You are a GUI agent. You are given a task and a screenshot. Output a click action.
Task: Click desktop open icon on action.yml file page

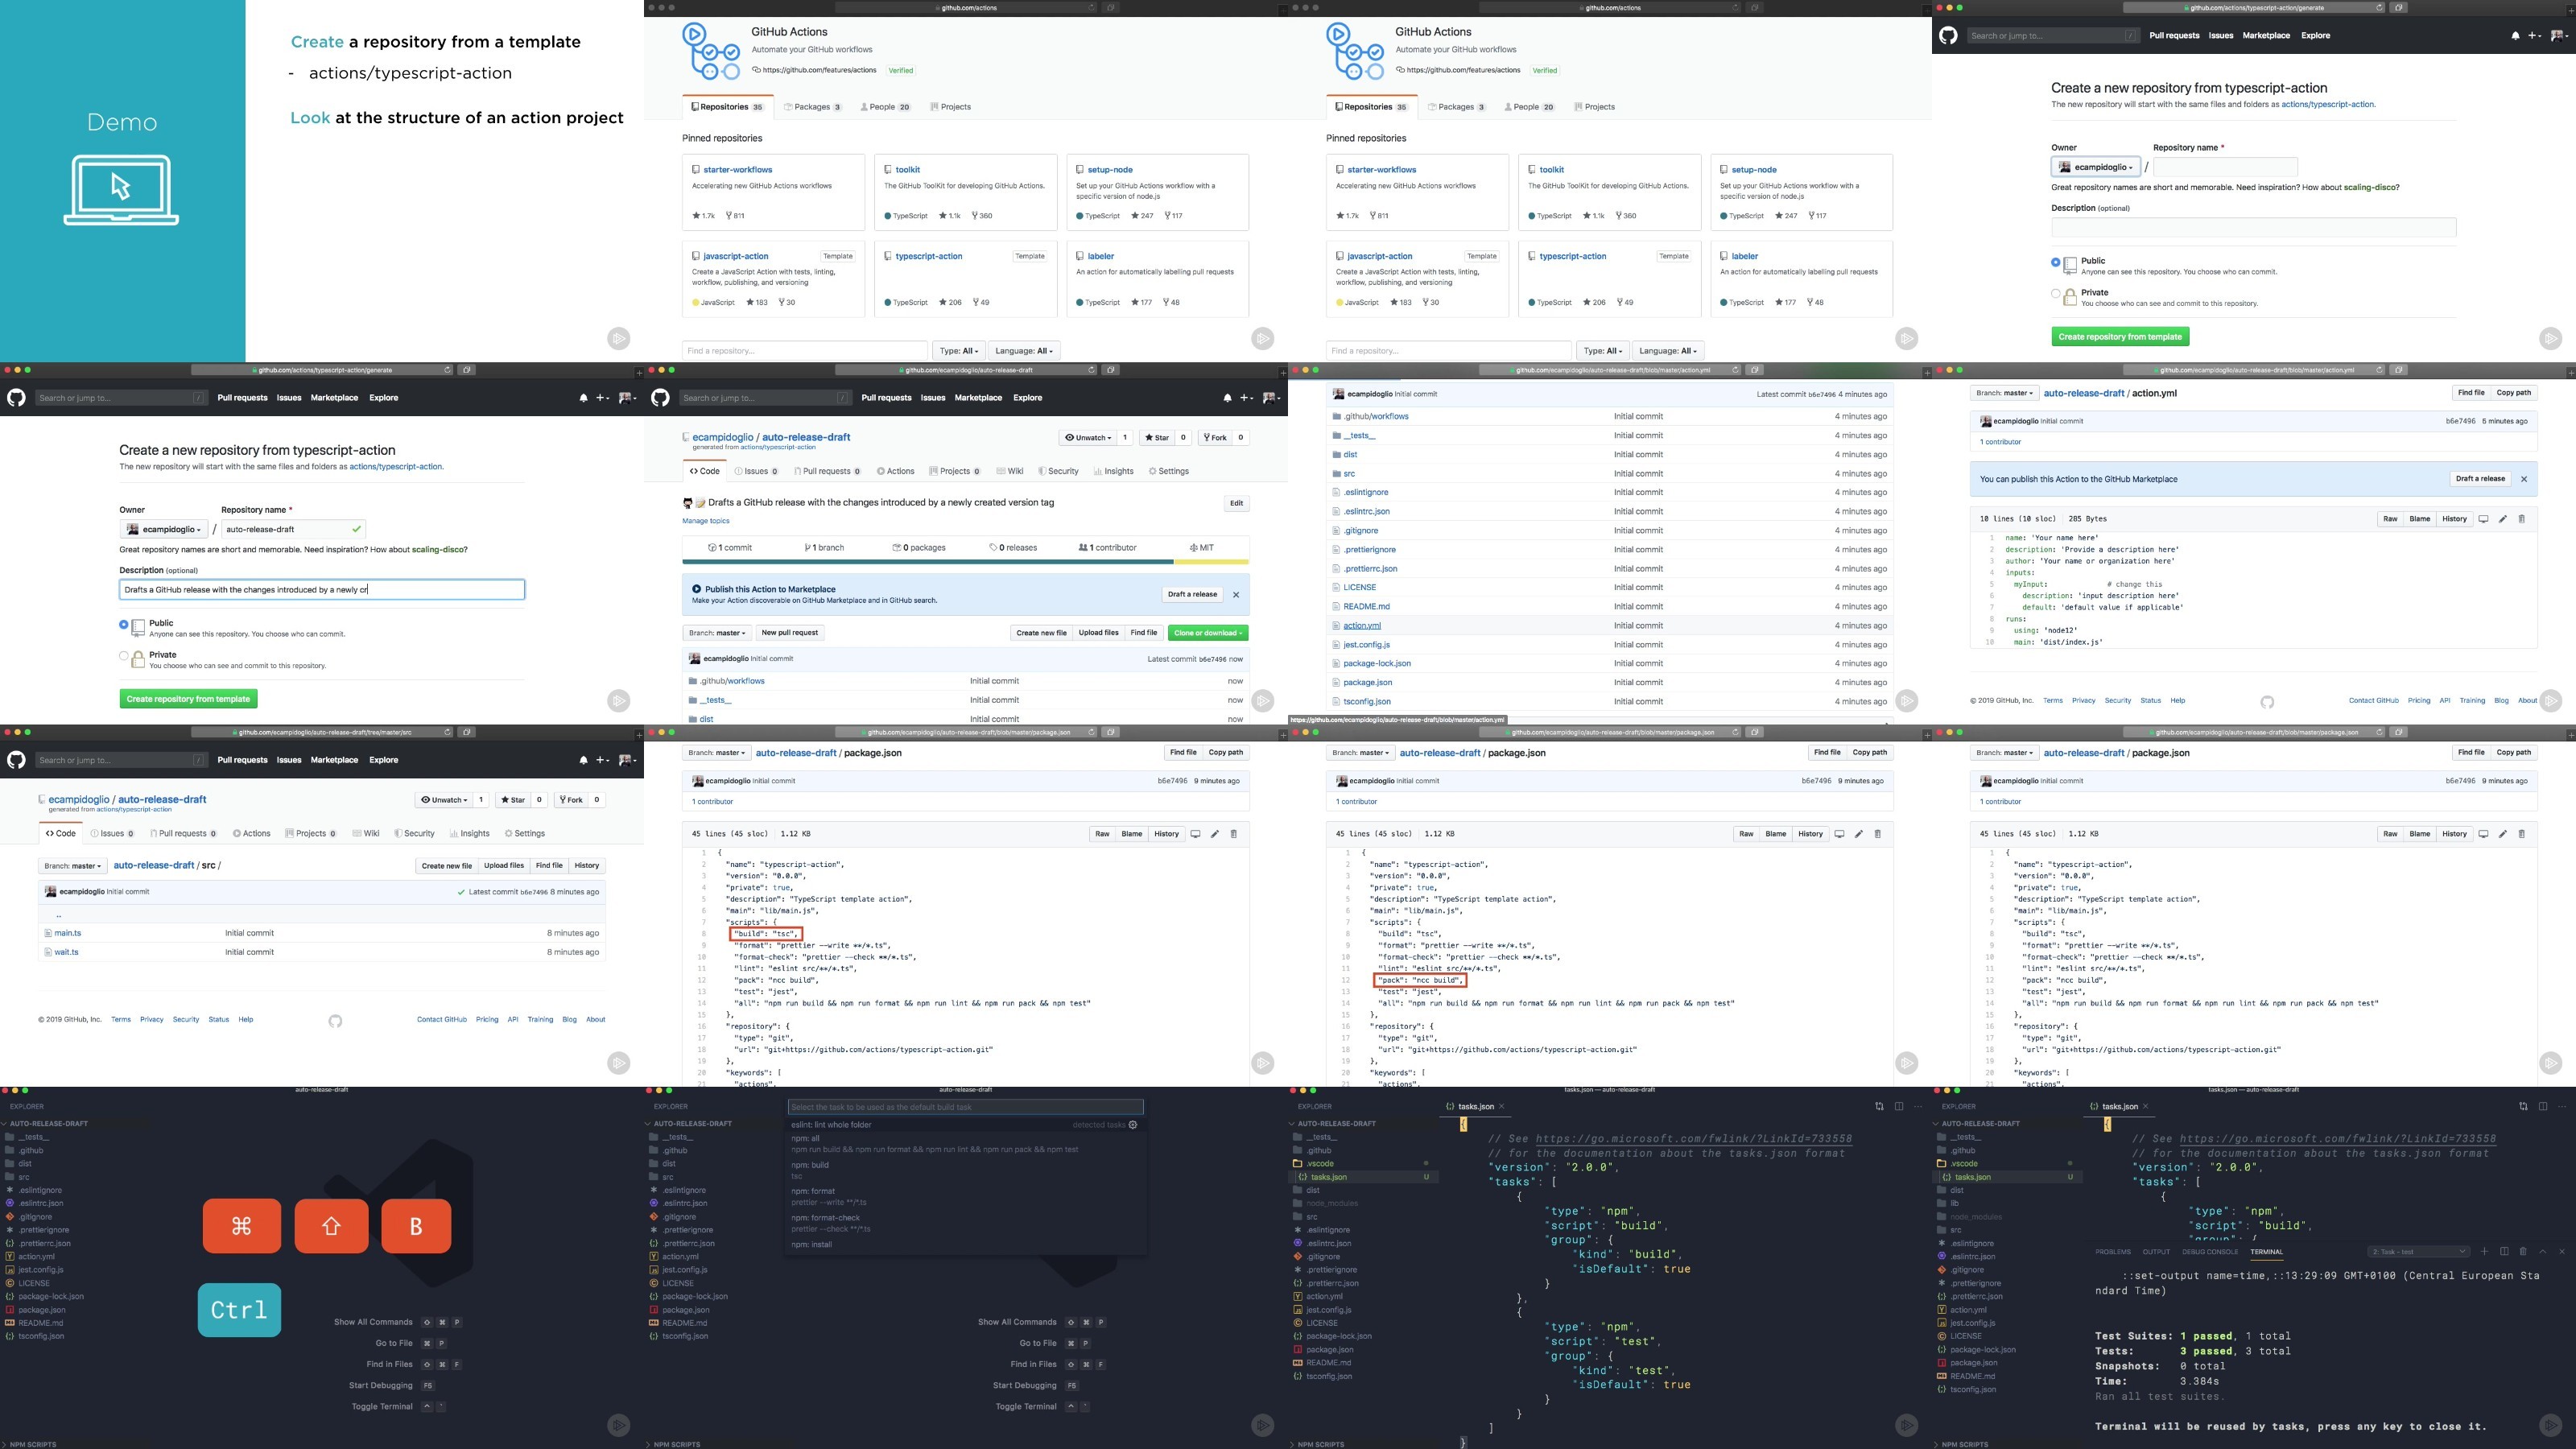[x=2483, y=519]
